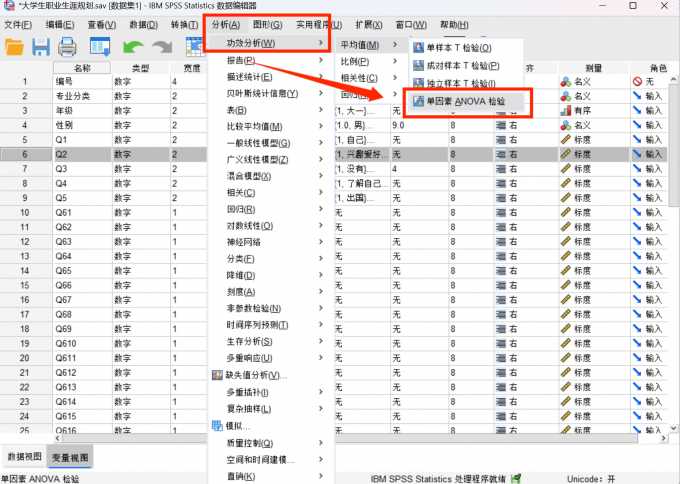Expand the 回归(R) submenu in Analyze menu

click(x=272, y=209)
